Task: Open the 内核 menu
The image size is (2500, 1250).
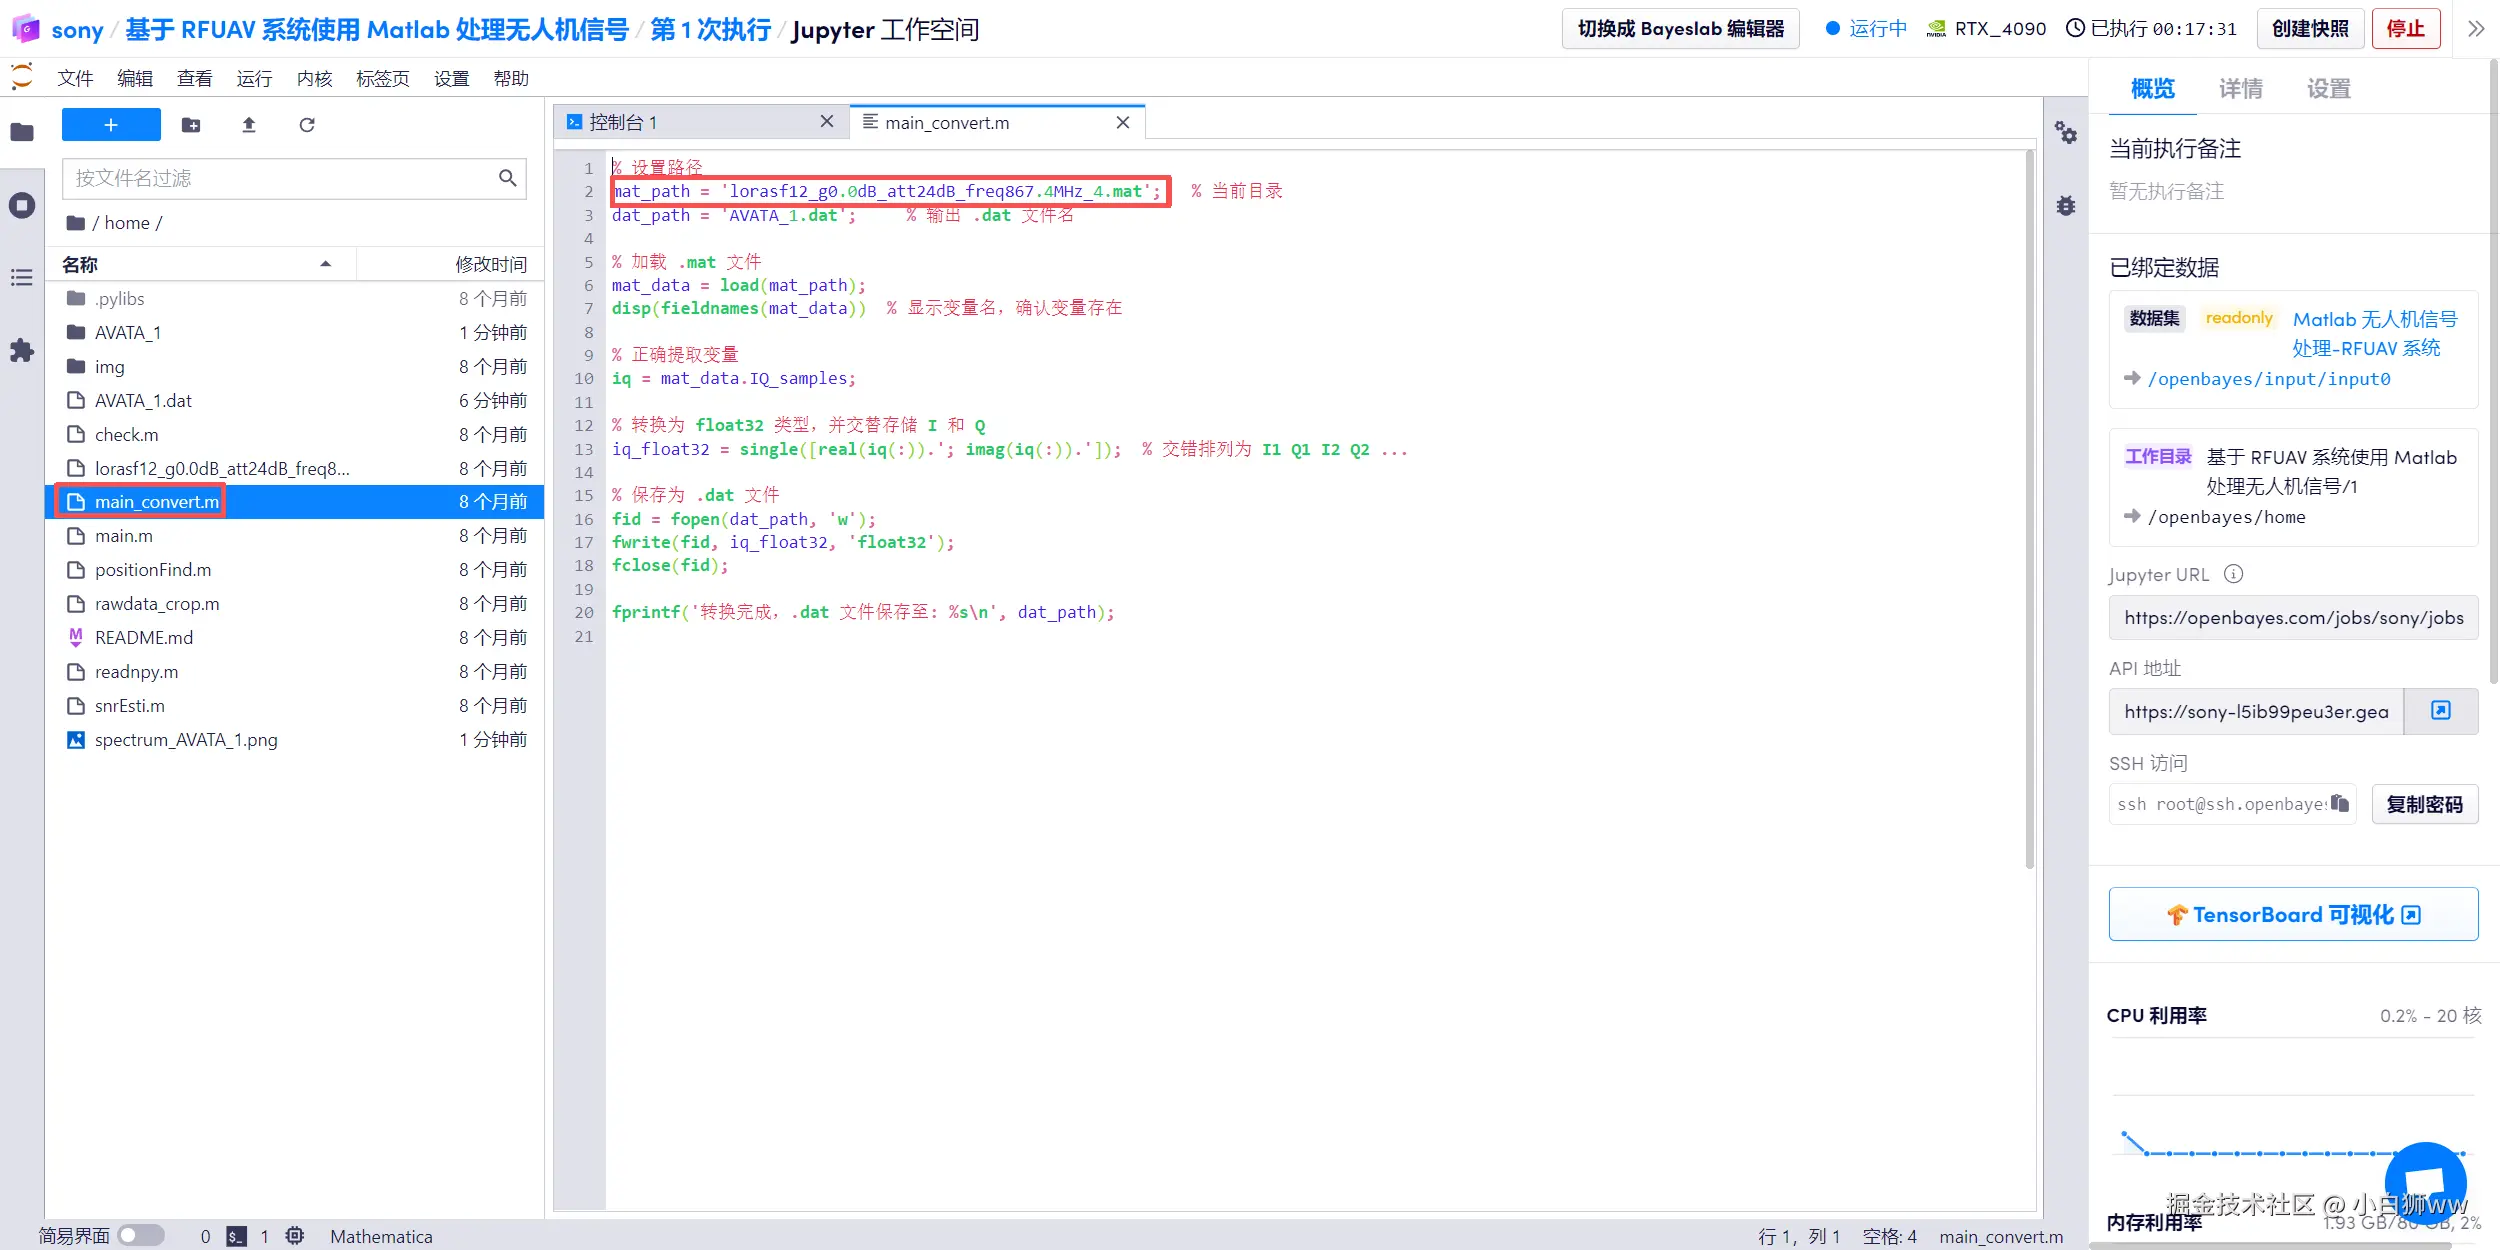Action: [314, 79]
